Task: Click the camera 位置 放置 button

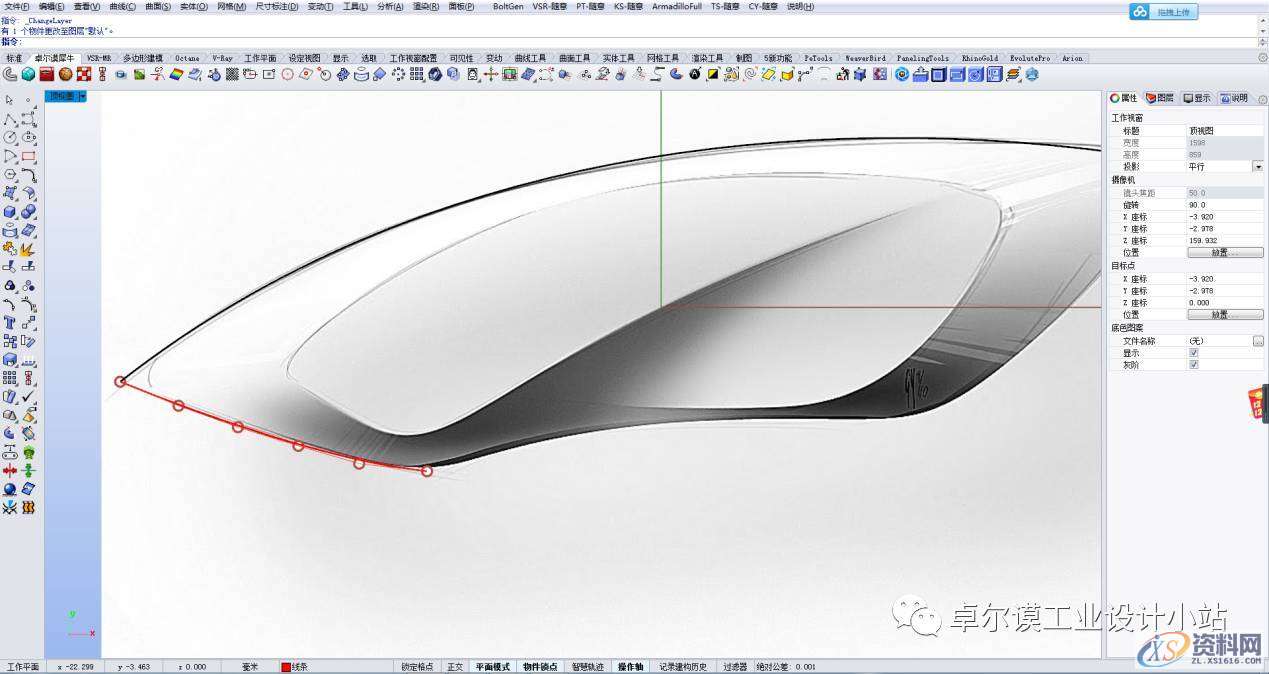Action: (1224, 253)
